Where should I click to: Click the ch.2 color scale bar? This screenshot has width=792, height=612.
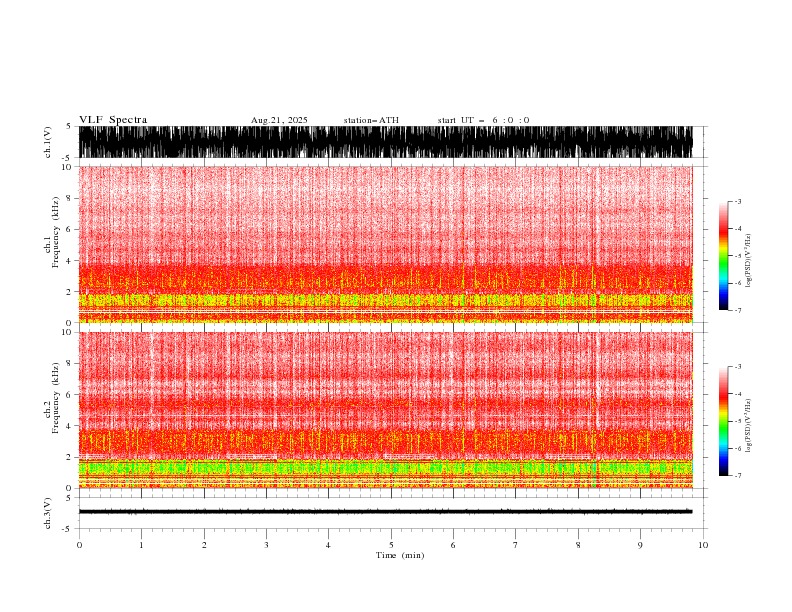[723, 421]
